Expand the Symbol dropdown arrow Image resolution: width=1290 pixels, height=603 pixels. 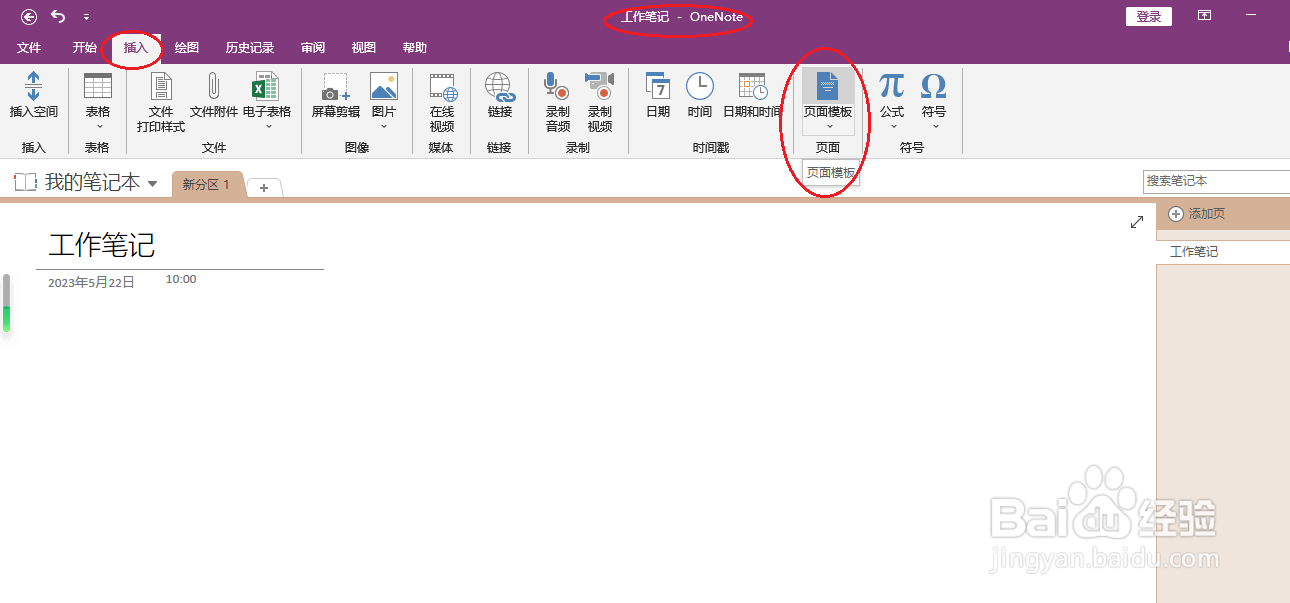click(x=934, y=126)
